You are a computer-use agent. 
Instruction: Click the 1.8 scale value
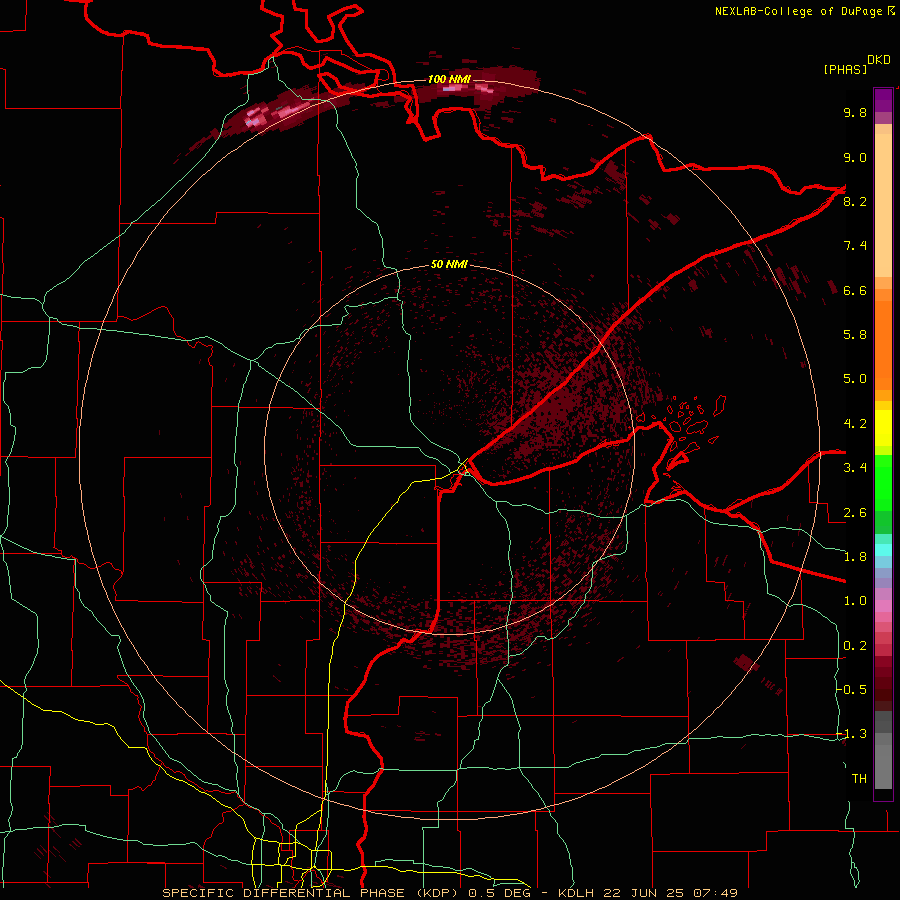855,557
